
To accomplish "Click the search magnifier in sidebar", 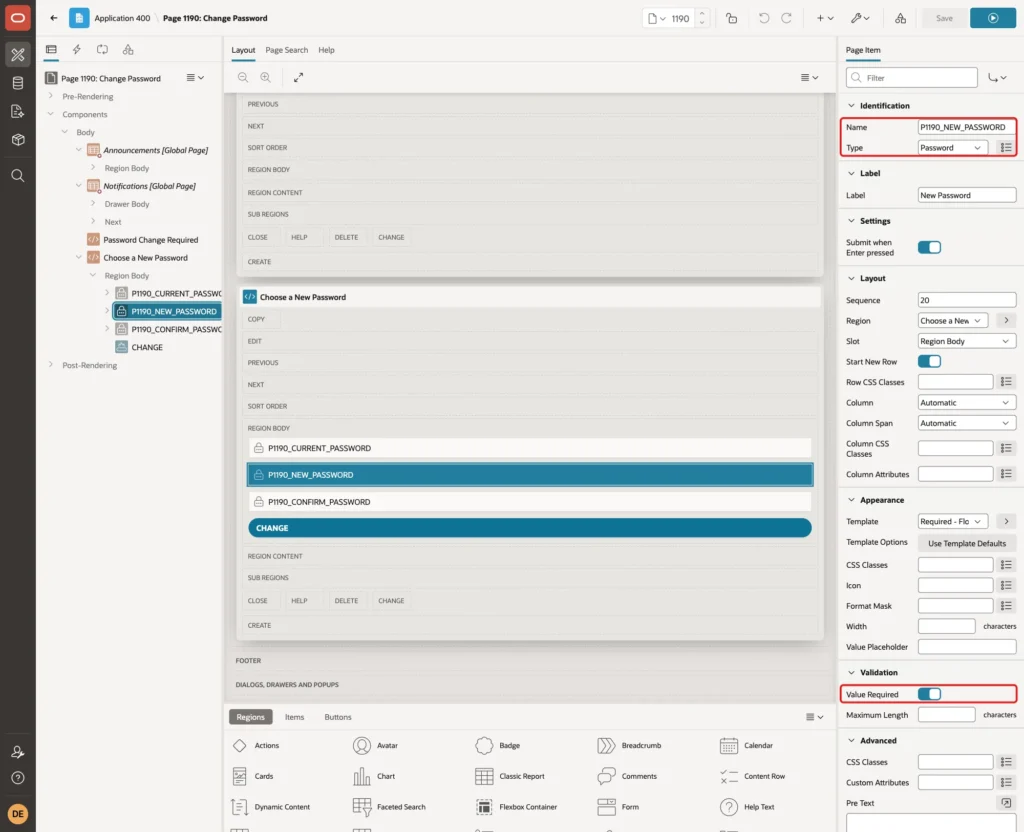I will (18, 176).
